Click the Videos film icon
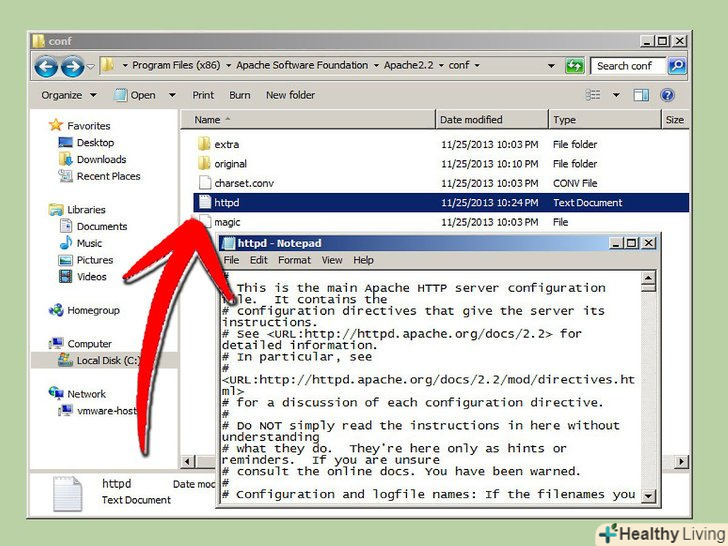The height and width of the screenshot is (546, 728). click(65, 276)
